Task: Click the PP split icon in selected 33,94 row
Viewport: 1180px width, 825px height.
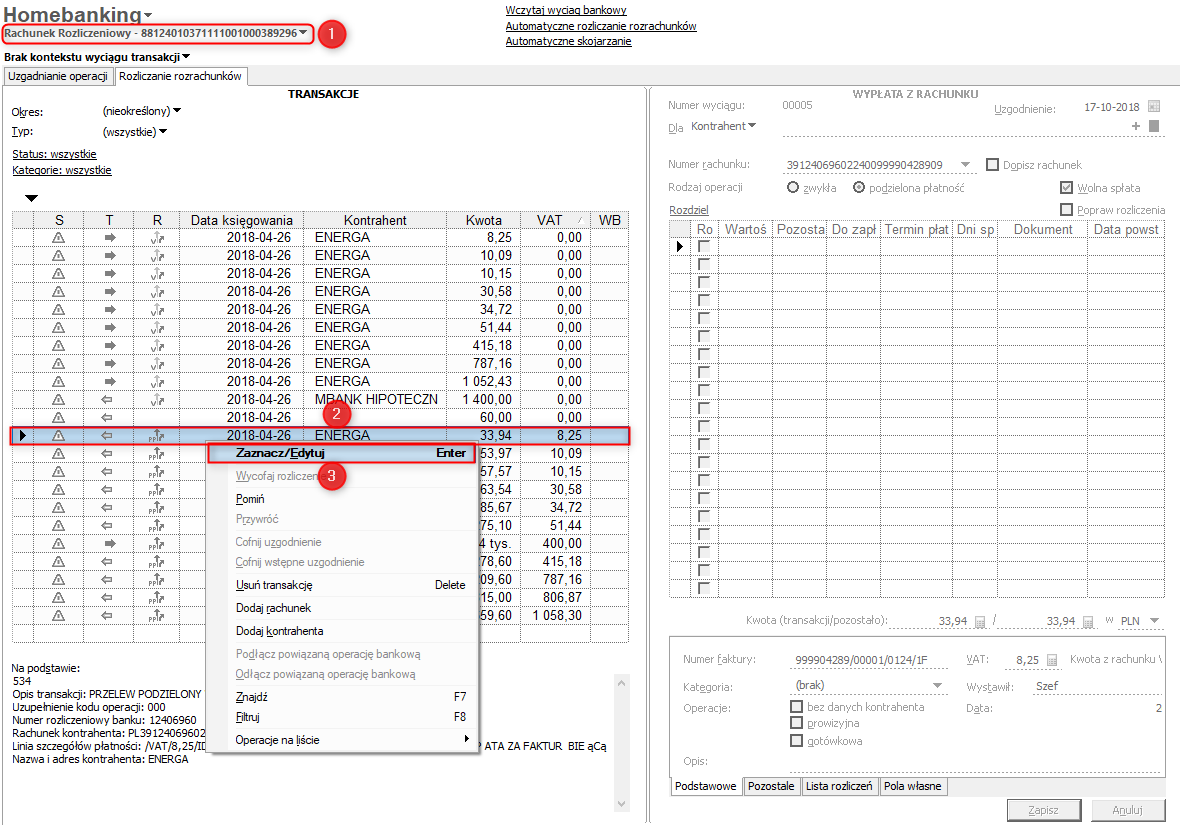Action: (157, 436)
